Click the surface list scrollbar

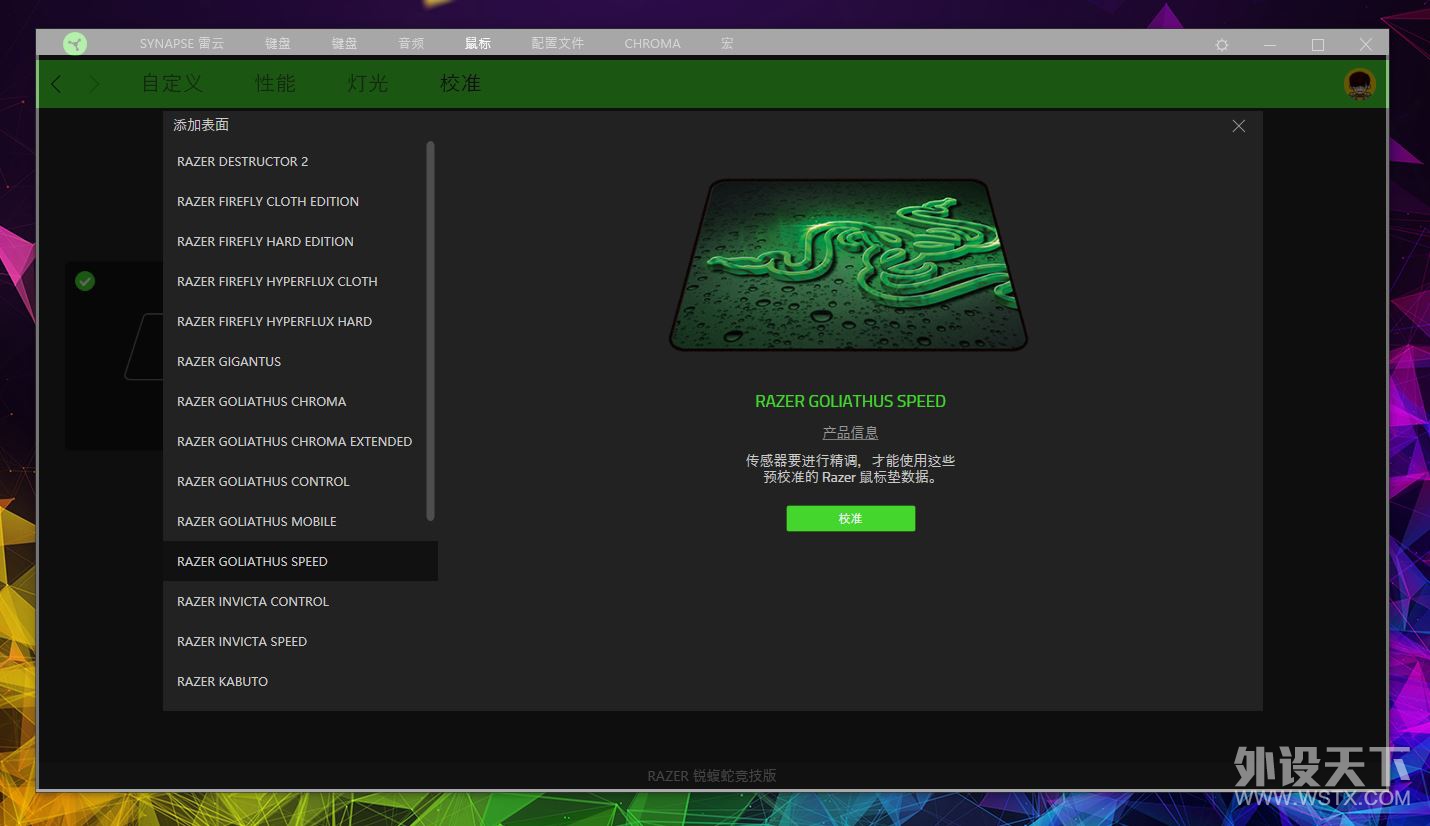(430, 330)
